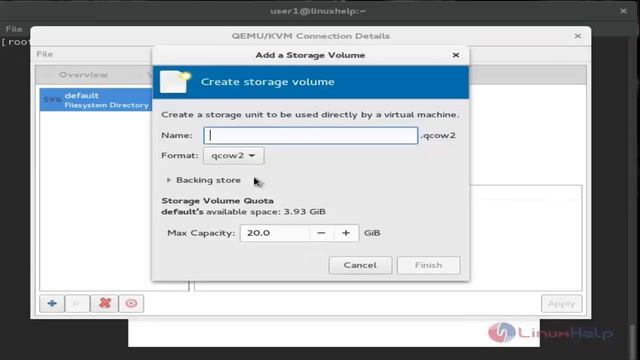Add a storage pool with plus icon
The width and height of the screenshot is (640, 360).
[x=52, y=303]
